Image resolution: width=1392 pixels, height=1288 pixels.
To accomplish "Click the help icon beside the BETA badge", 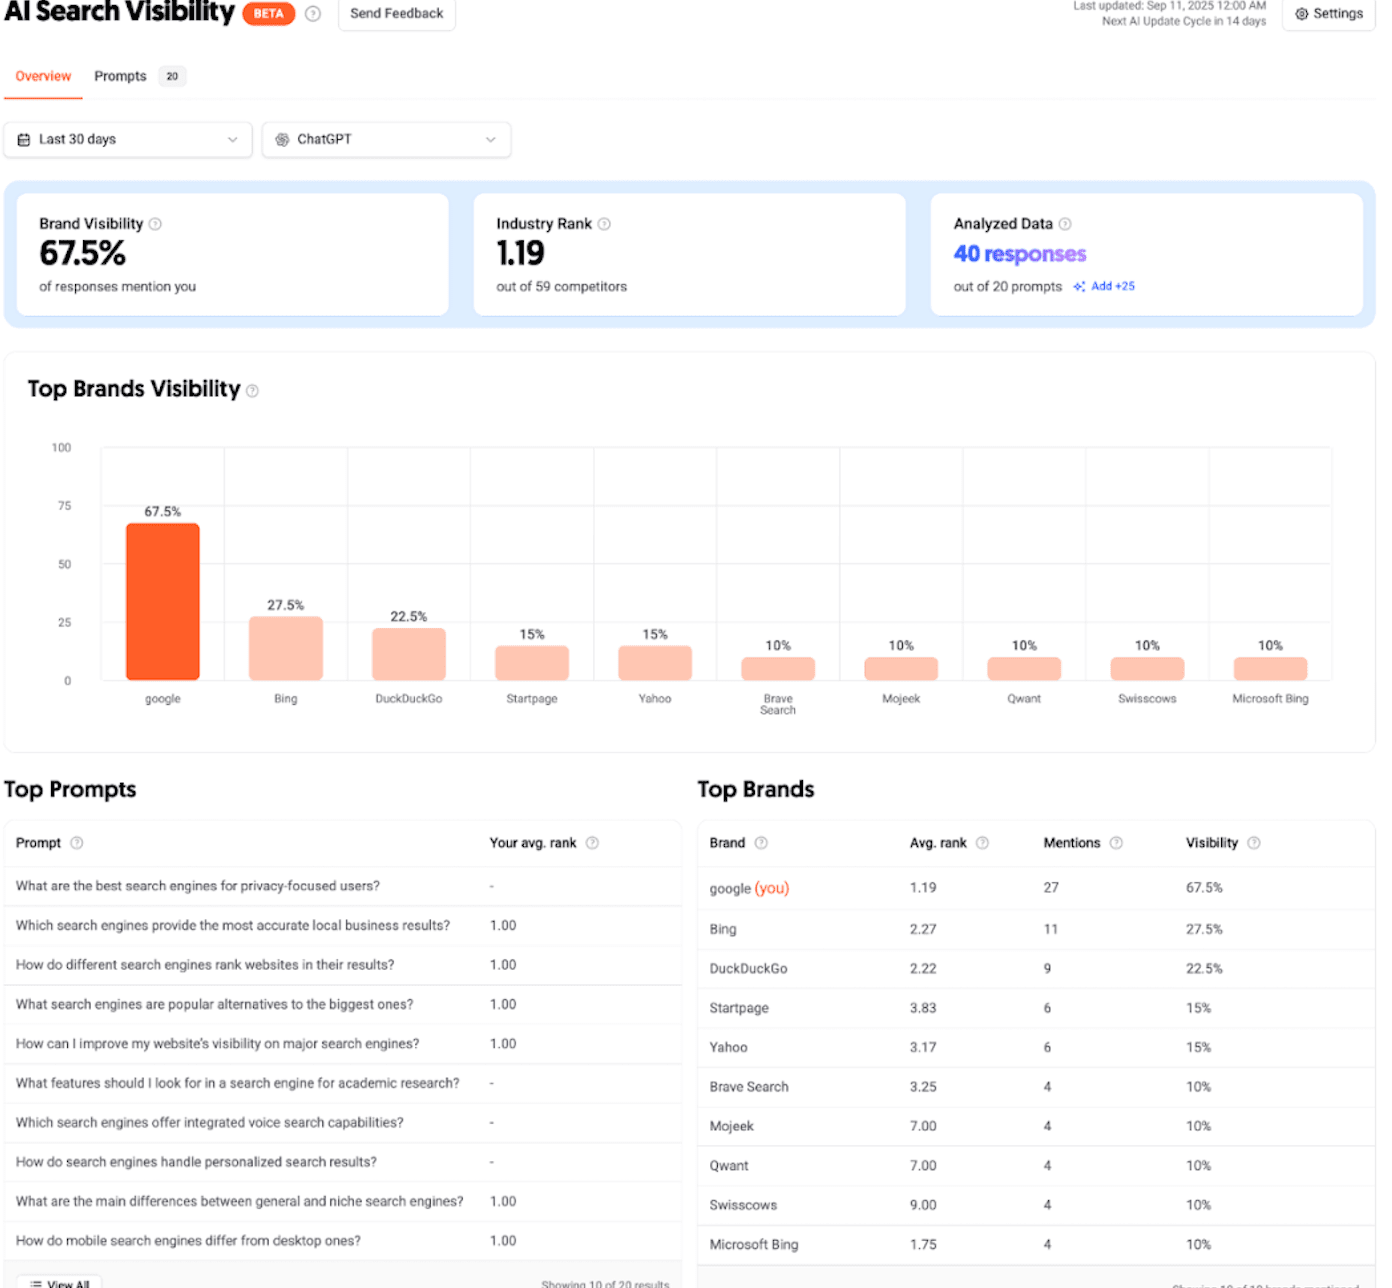I will coord(313,14).
